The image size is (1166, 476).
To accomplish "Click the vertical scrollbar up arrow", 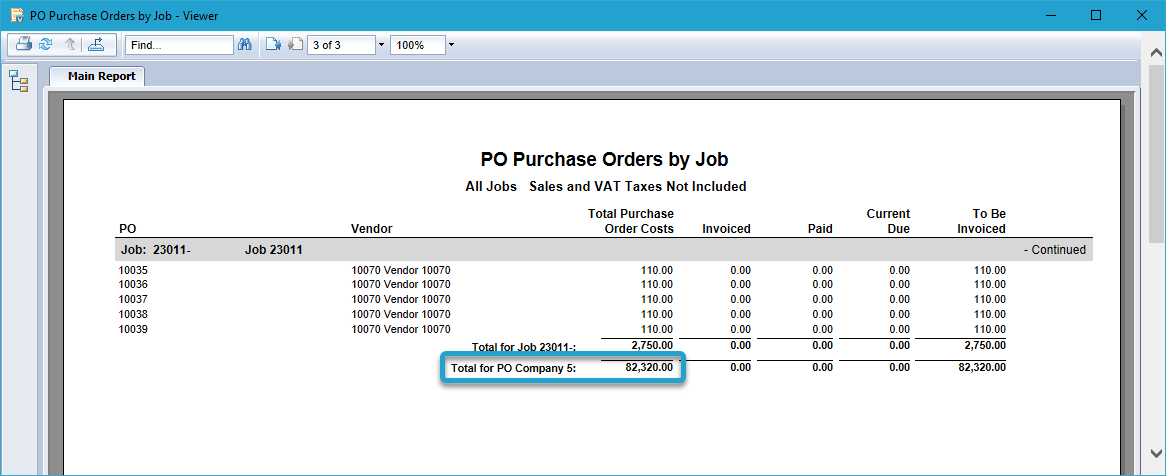I will 1156,53.
